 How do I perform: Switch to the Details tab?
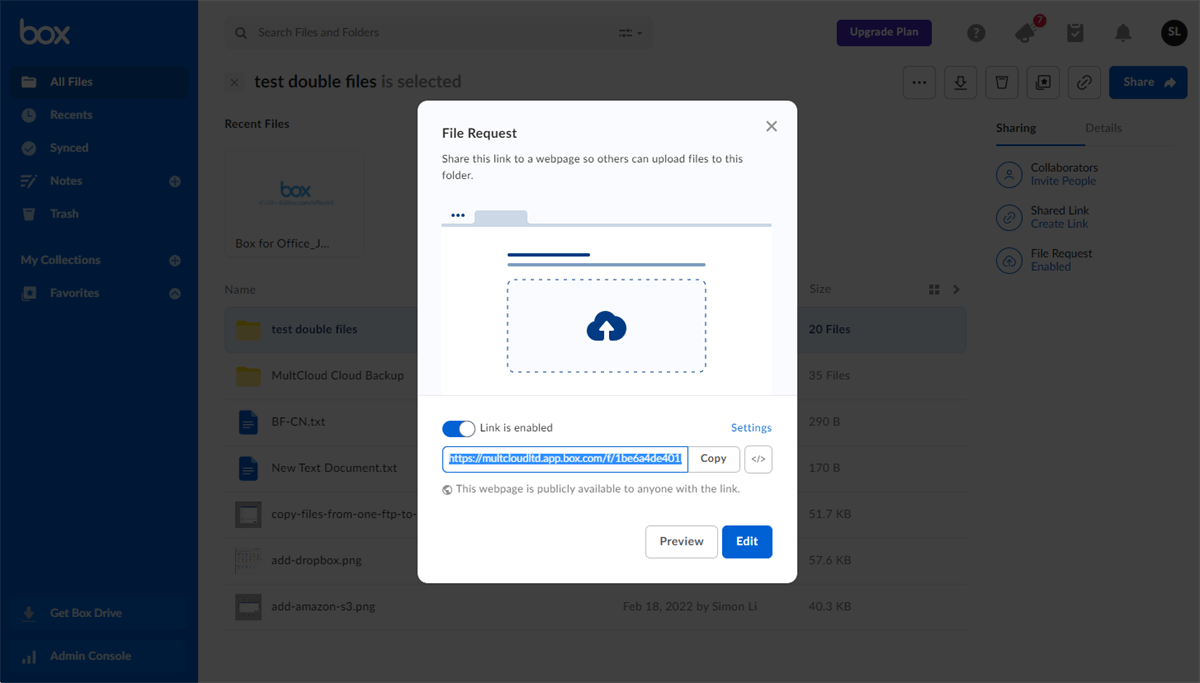[1103, 128]
